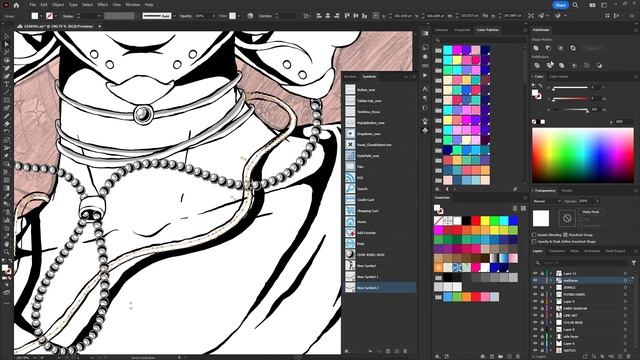Select the Type tool
Image resolution: width=640 pixels, height=360 pixels.
coord(7,84)
